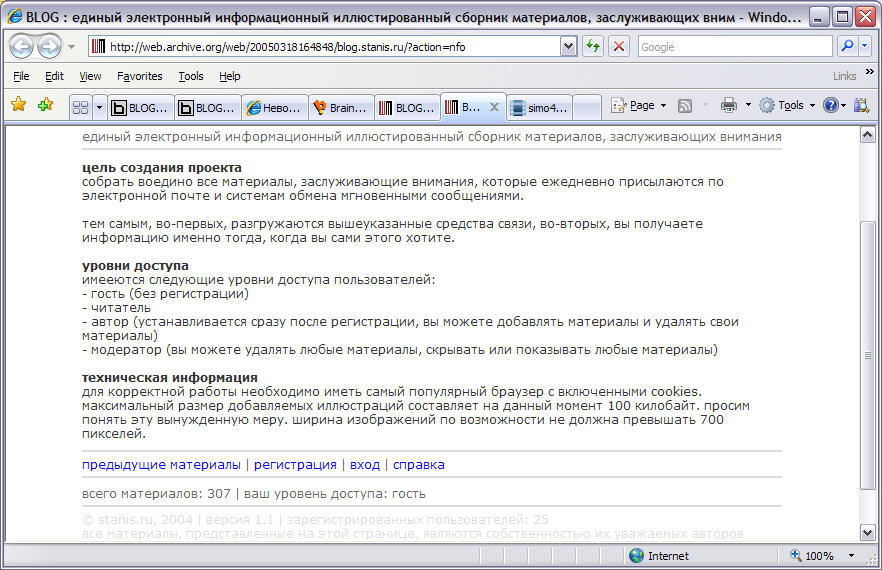The width and height of the screenshot is (882, 570).
Task: Switch to the simo4 tab
Action: click(x=540, y=107)
